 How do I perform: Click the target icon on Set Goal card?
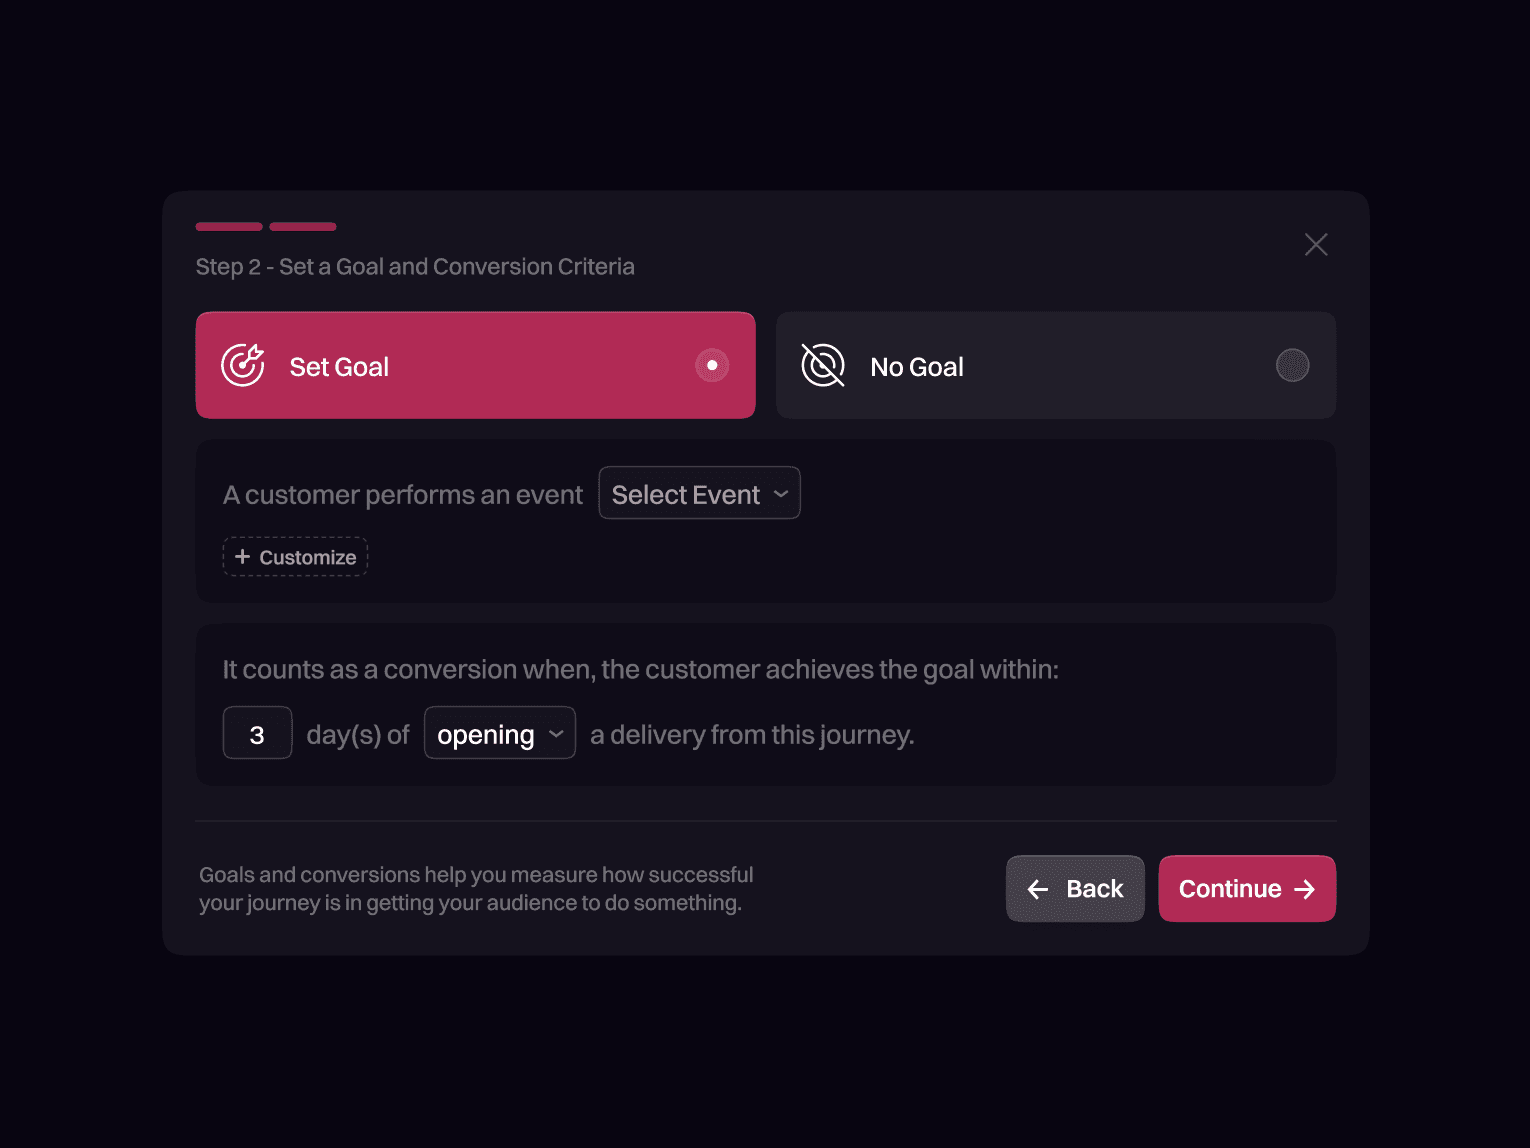pyautogui.click(x=243, y=365)
